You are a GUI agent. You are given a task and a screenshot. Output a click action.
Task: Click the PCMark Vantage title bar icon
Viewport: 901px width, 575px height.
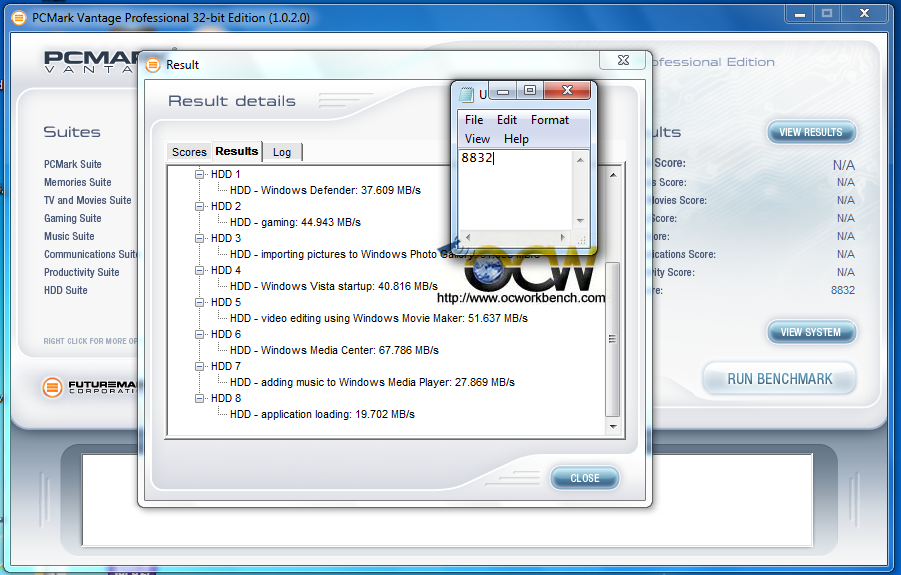19,18
